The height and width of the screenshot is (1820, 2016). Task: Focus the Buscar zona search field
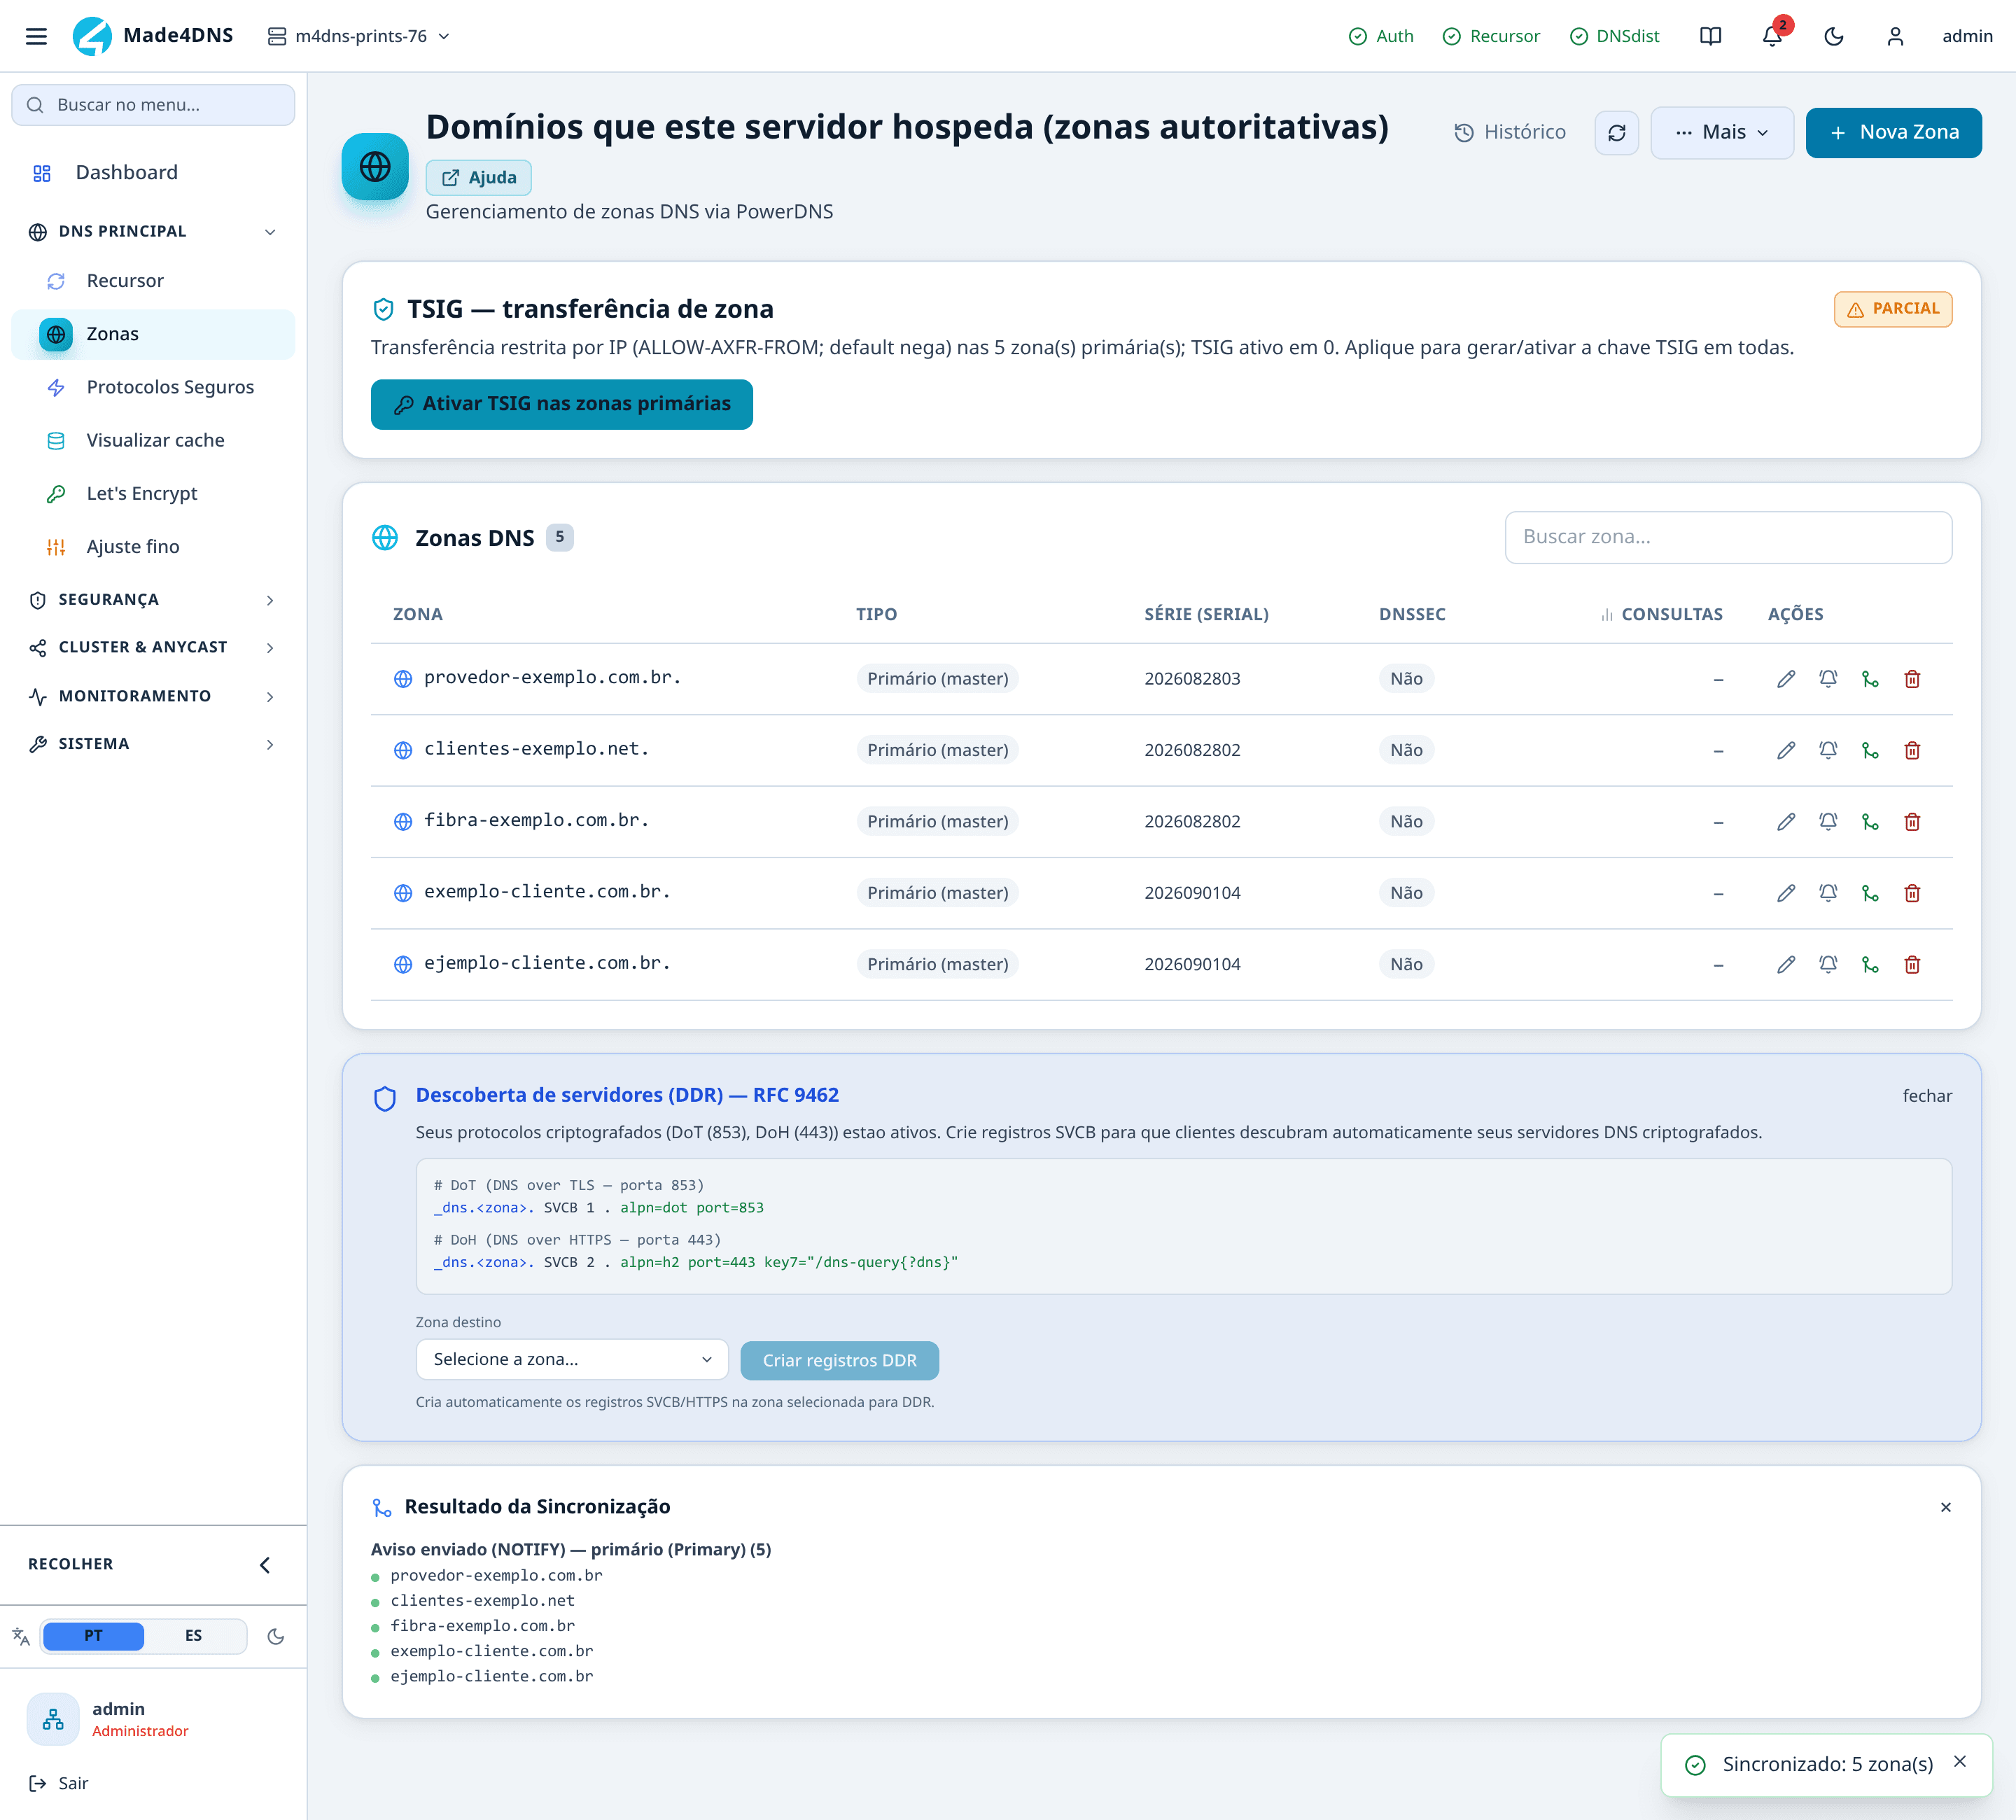[1728, 537]
